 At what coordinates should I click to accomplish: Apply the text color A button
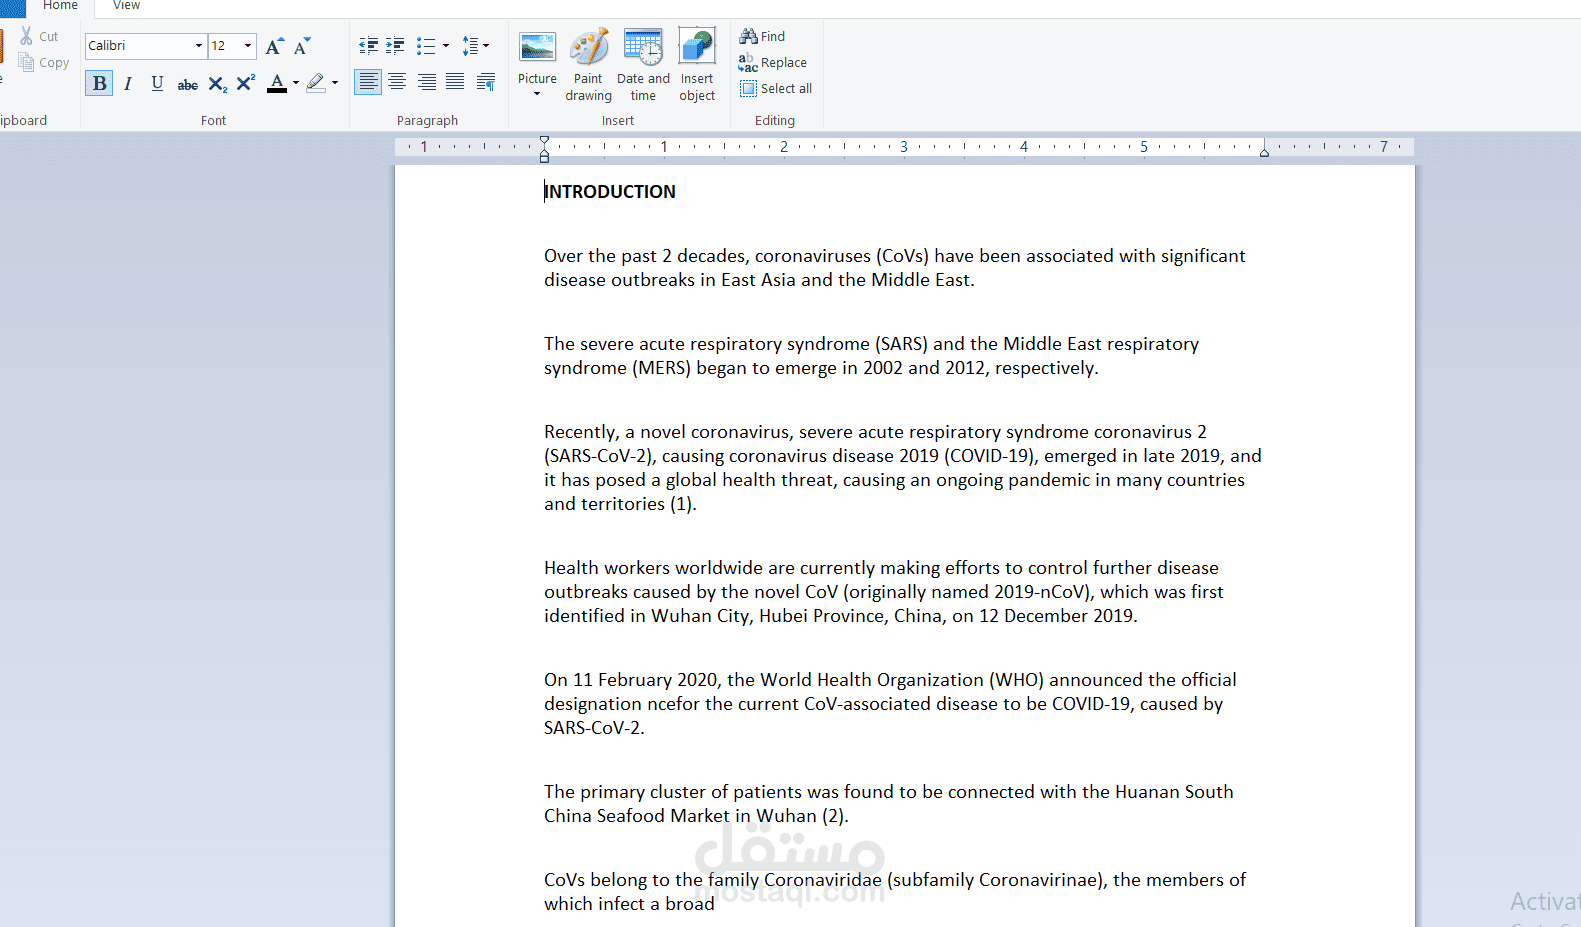coord(277,83)
